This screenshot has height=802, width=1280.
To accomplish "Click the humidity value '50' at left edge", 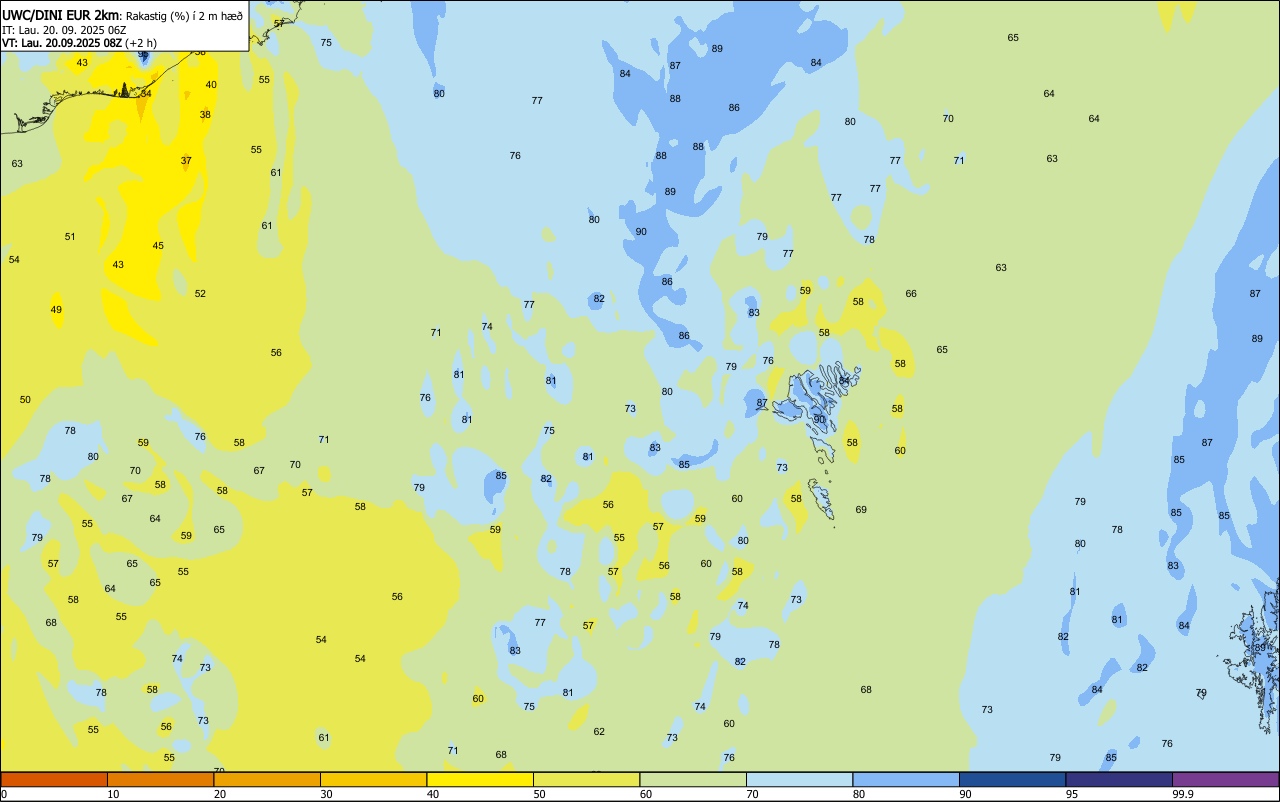I will click(x=25, y=400).
